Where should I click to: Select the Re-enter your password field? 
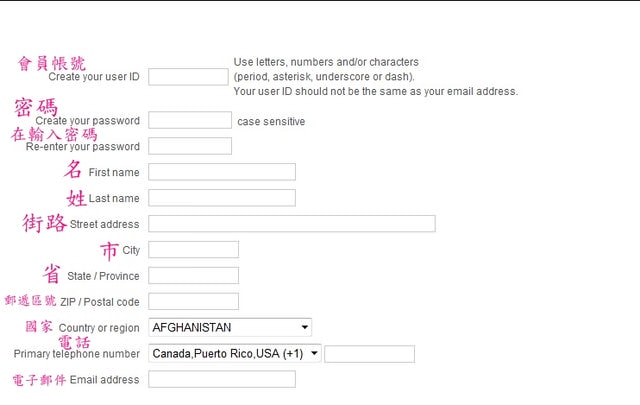point(189,147)
